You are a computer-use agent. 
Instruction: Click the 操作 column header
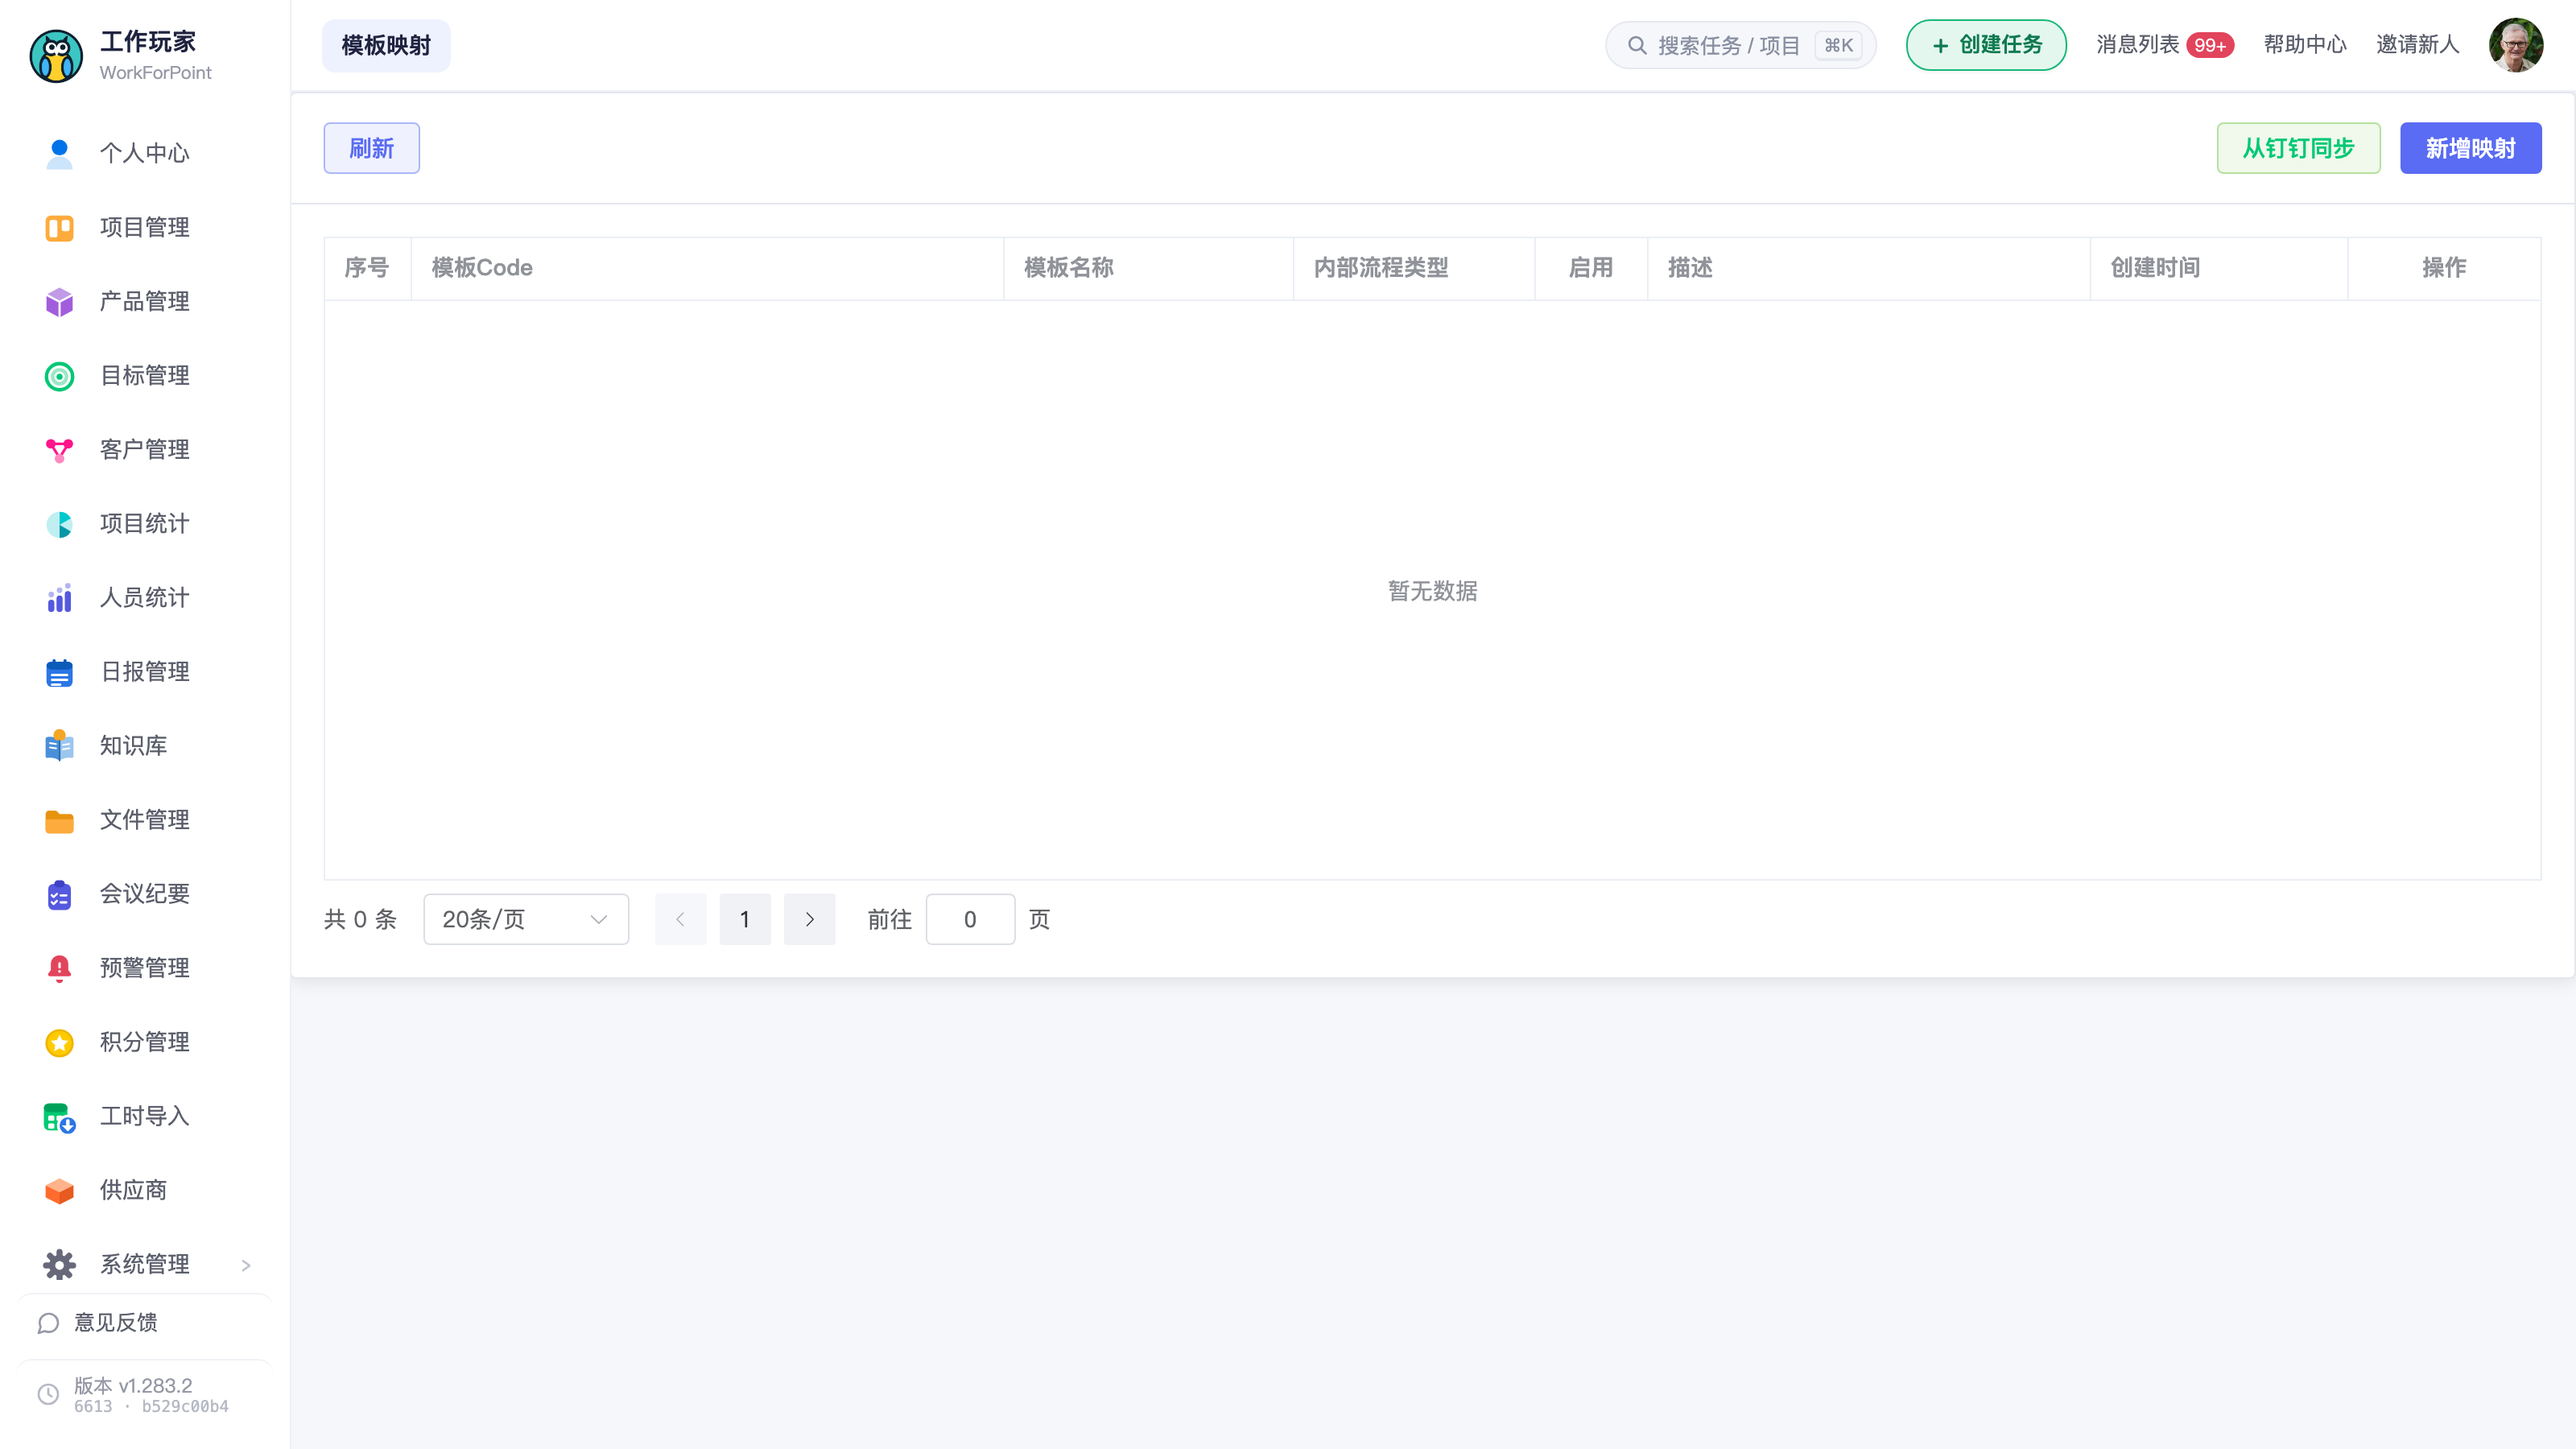click(2444, 268)
